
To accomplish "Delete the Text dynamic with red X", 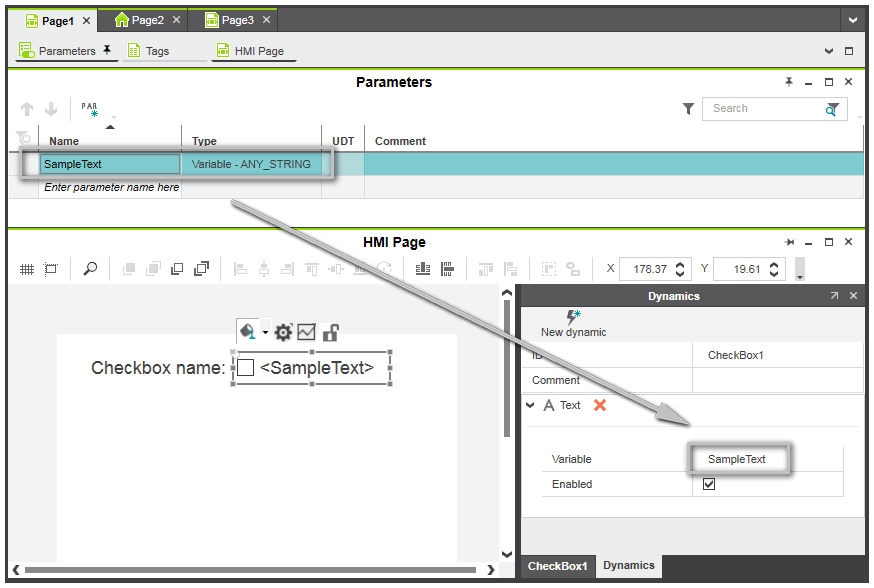I will pos(600,405).
